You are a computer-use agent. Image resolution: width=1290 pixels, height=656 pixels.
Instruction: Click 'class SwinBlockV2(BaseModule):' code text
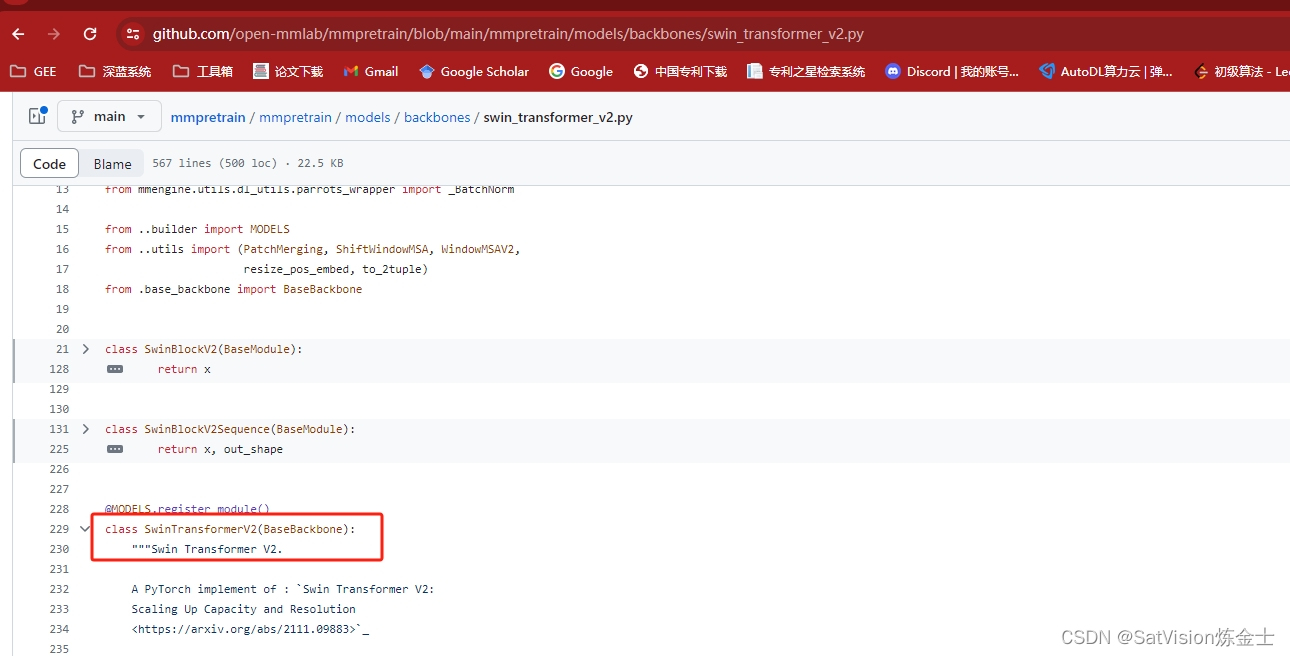[x=203, y=349]
